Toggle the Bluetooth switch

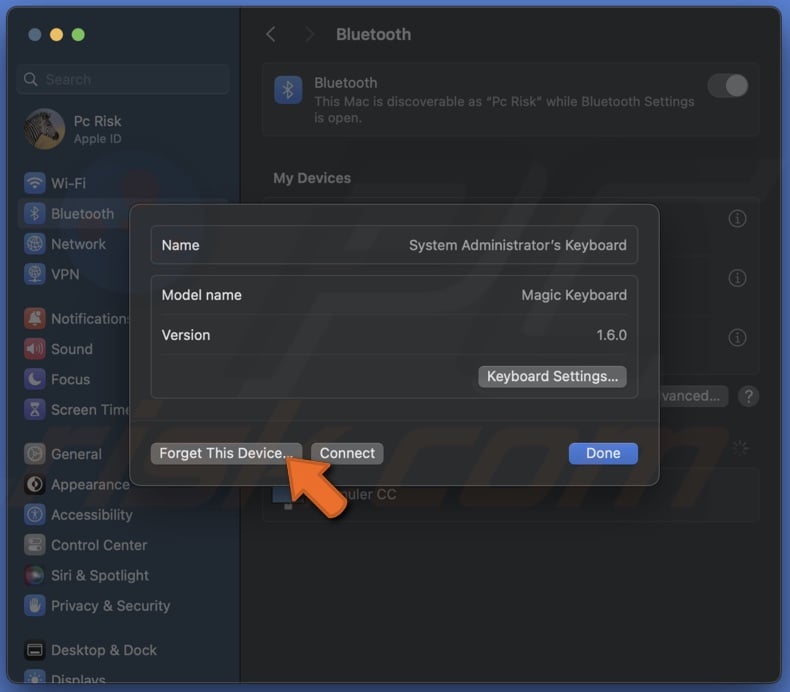click(728, 86)
